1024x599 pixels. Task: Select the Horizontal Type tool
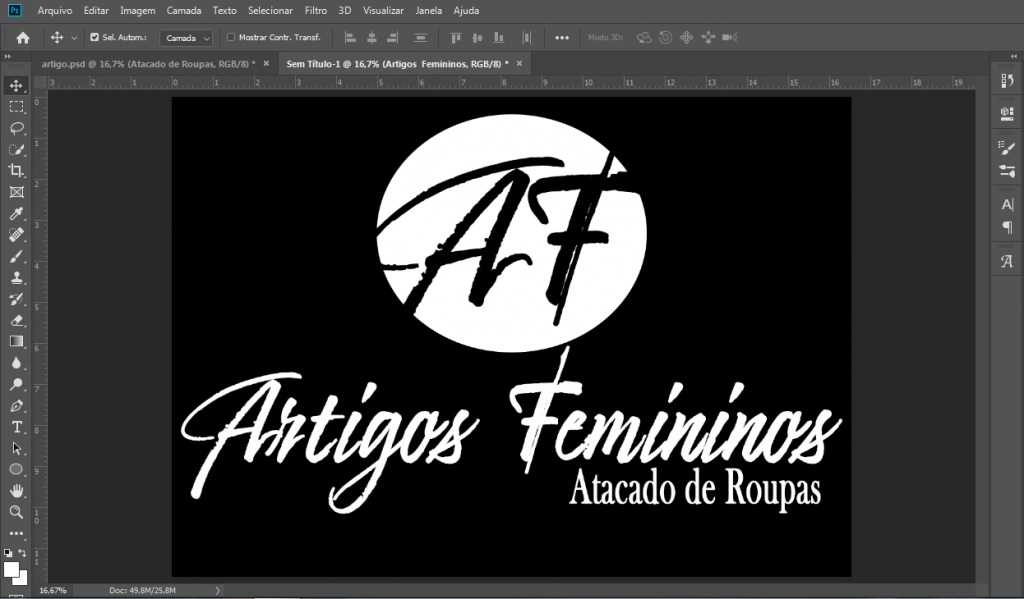click(x=16, y=427)
